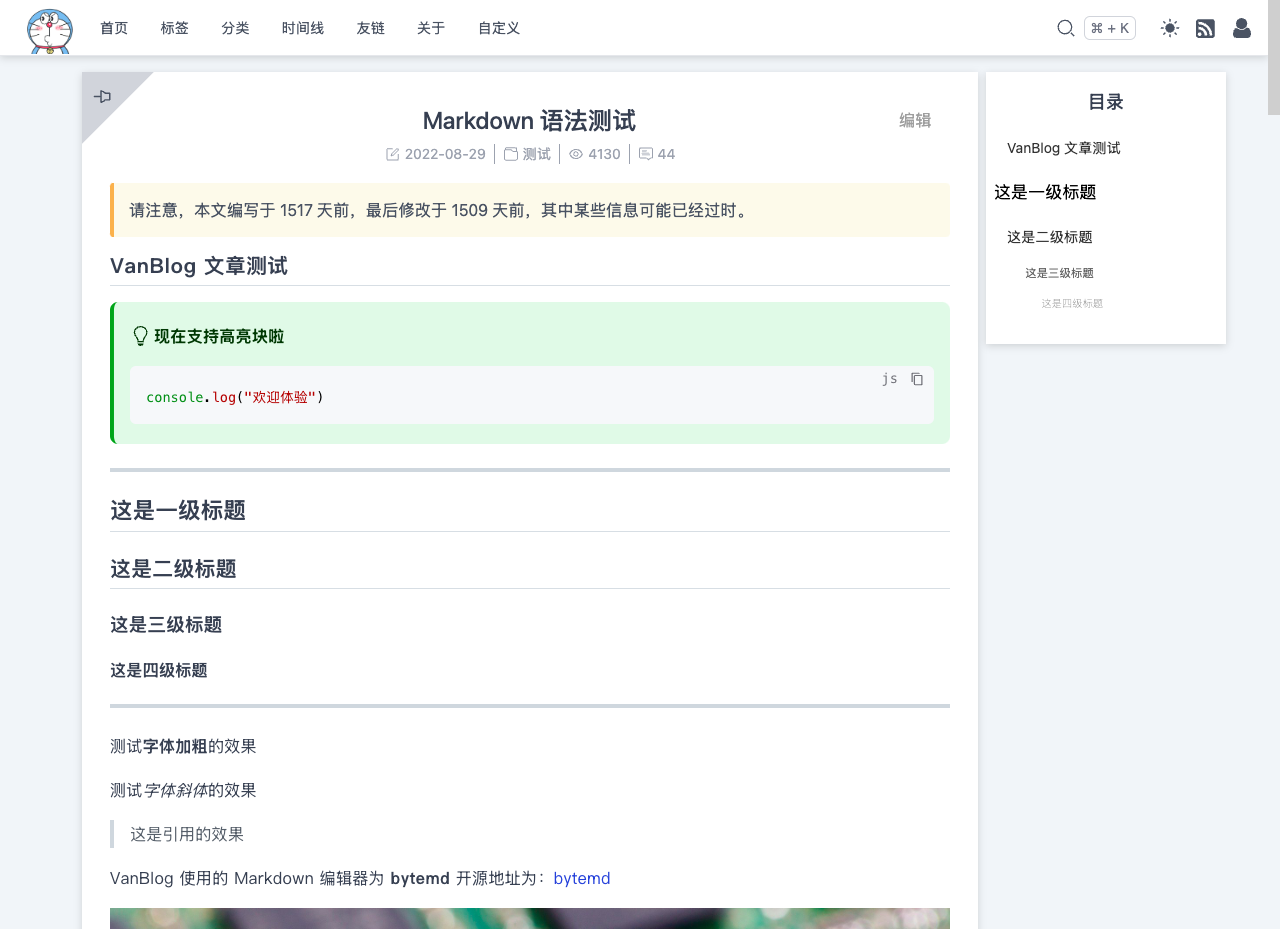This screenshot has width=1280, height=929.
Task: Open the 关于 nav item
Action: 431,28
